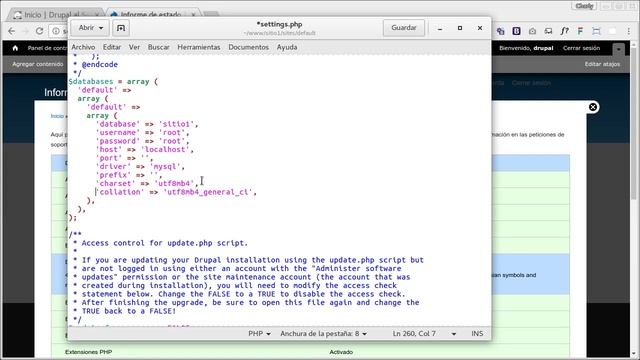
Task: Open the Ayuda menu
Action: click(287, 47)
